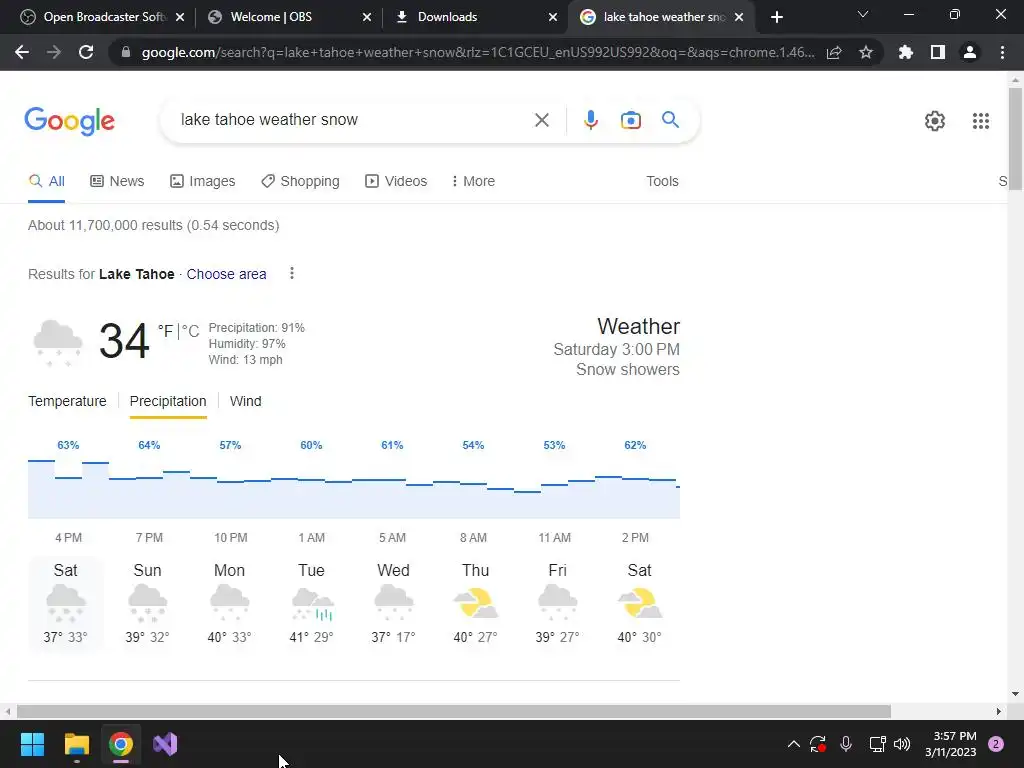This screenshot has width=1024, height=768.
Task: Select the Tuesday forecast
Action: (312, 603)
